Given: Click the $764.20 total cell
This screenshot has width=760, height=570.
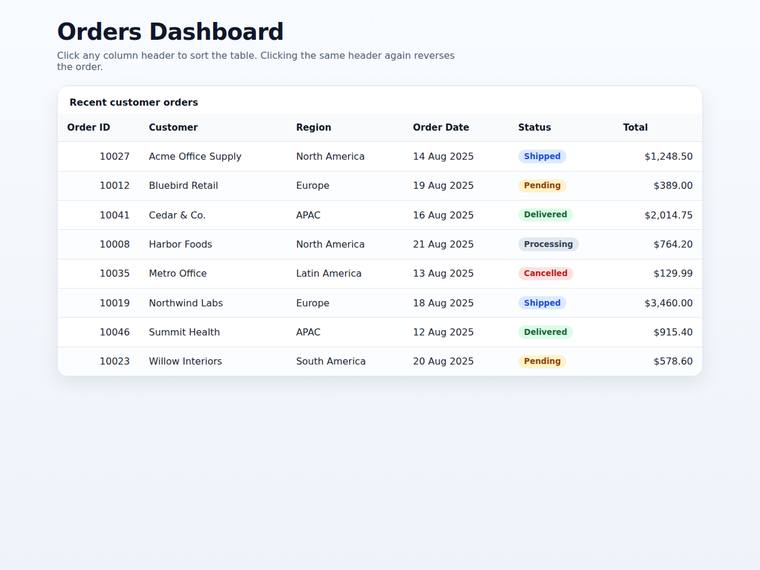Looking at the screenshot, I should click(x=658, y=244).
